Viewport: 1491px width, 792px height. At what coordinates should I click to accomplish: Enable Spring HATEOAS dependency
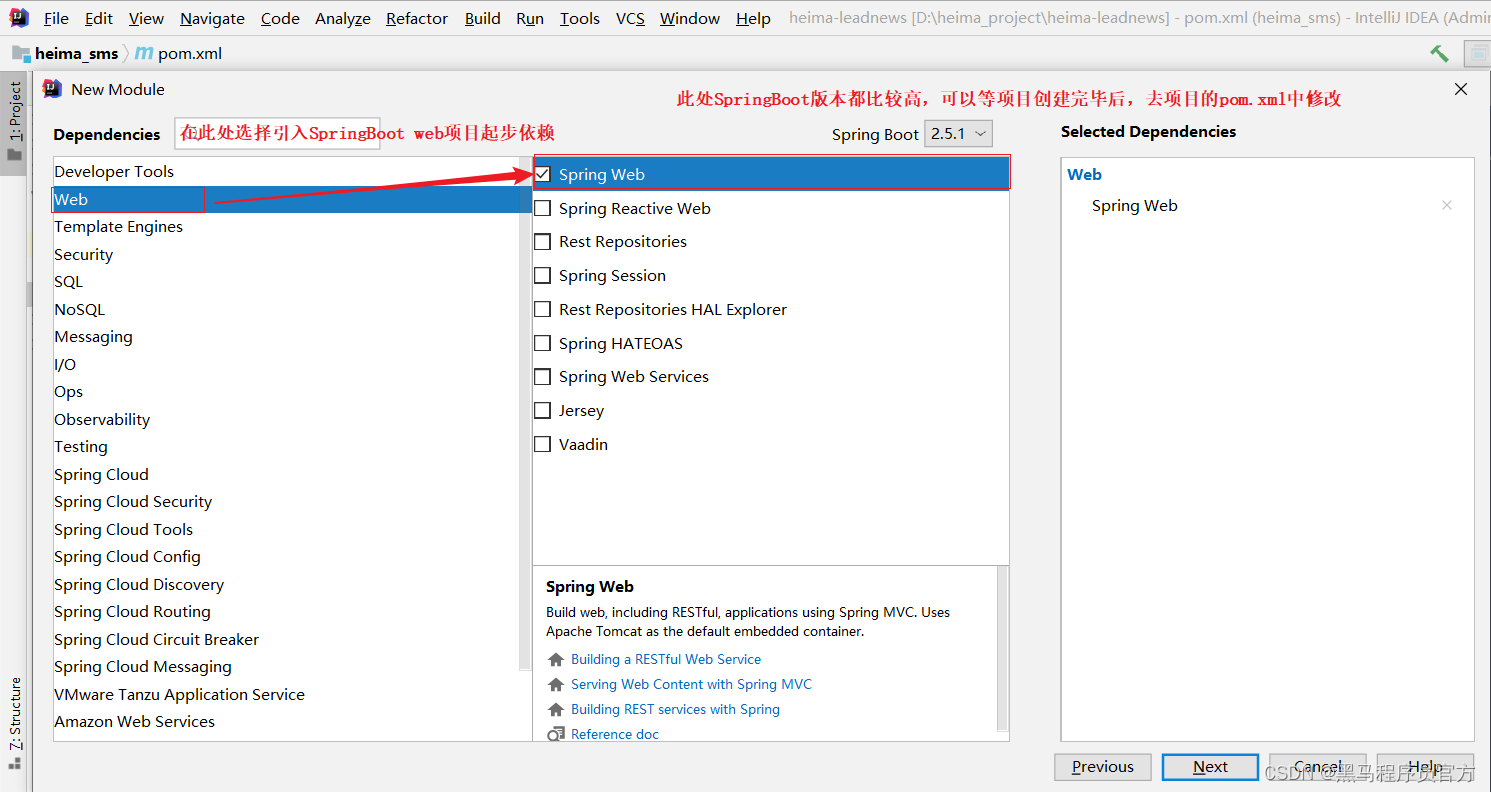coord(543,343)
